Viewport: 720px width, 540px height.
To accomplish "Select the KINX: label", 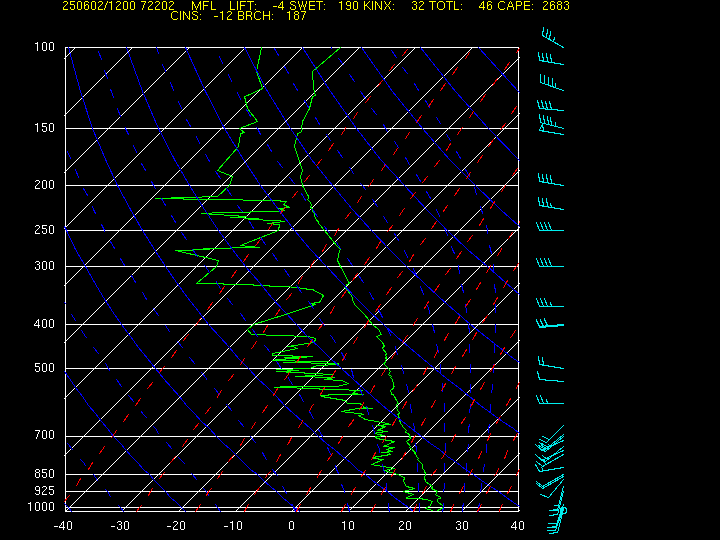I will point(379,6).
